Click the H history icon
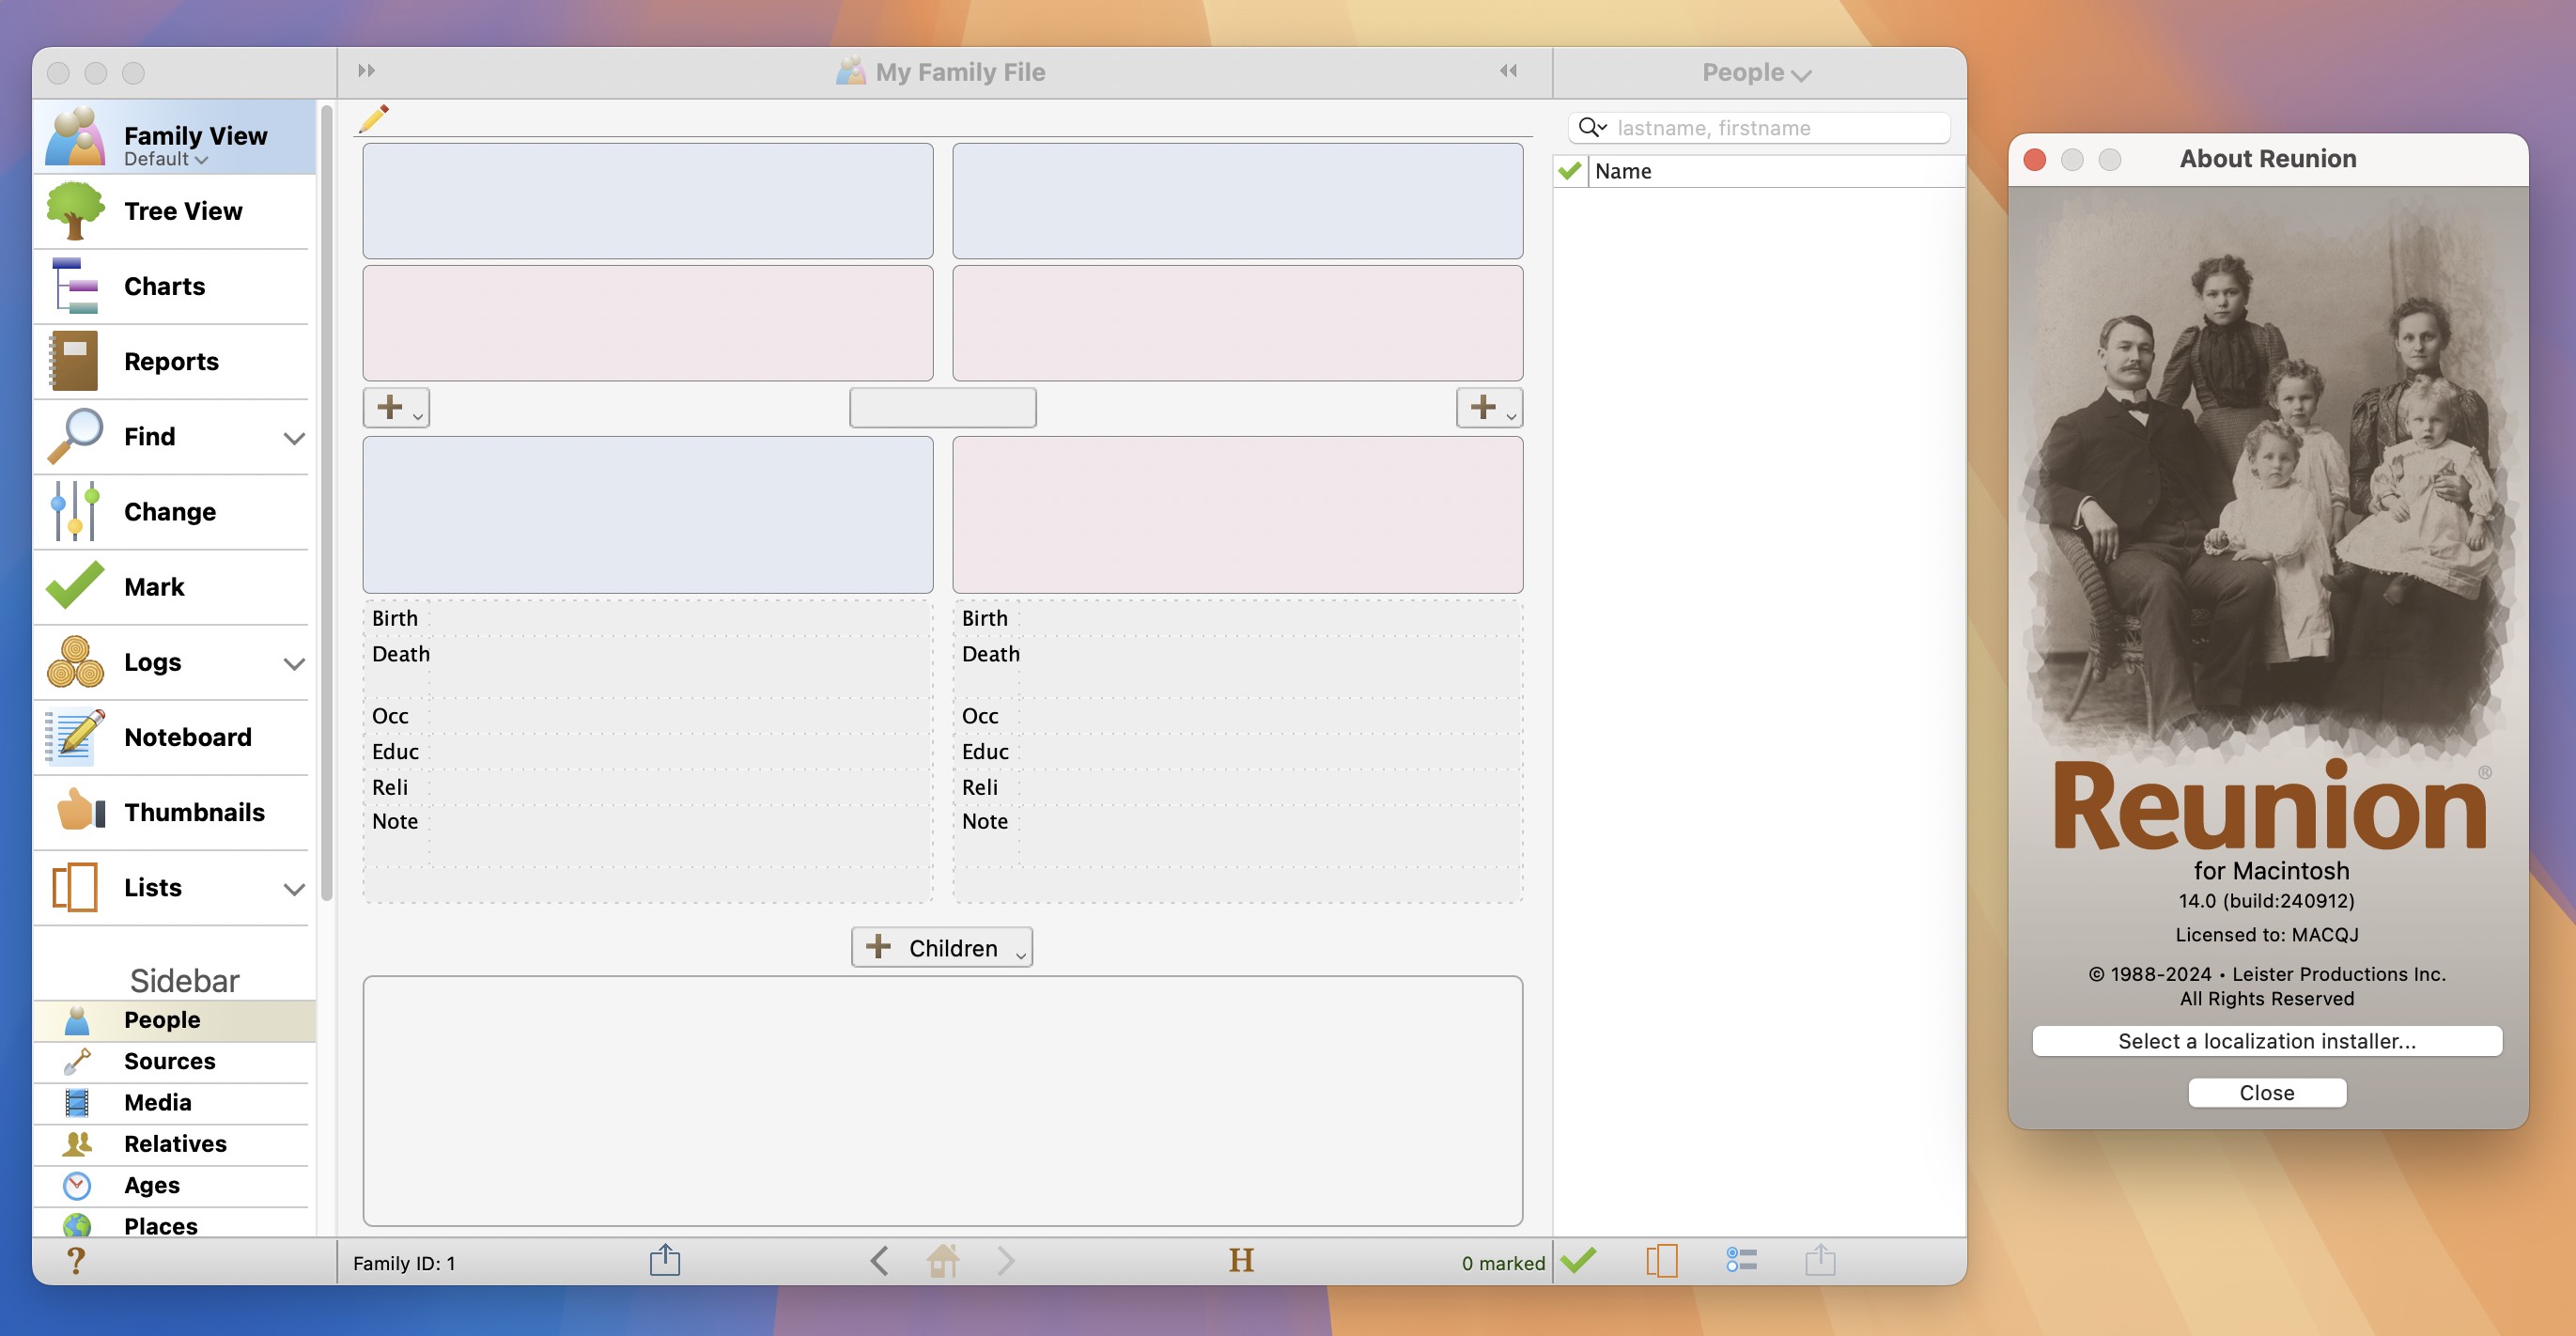This screenshot has width=2576, height=1336. (1241, 1261)
